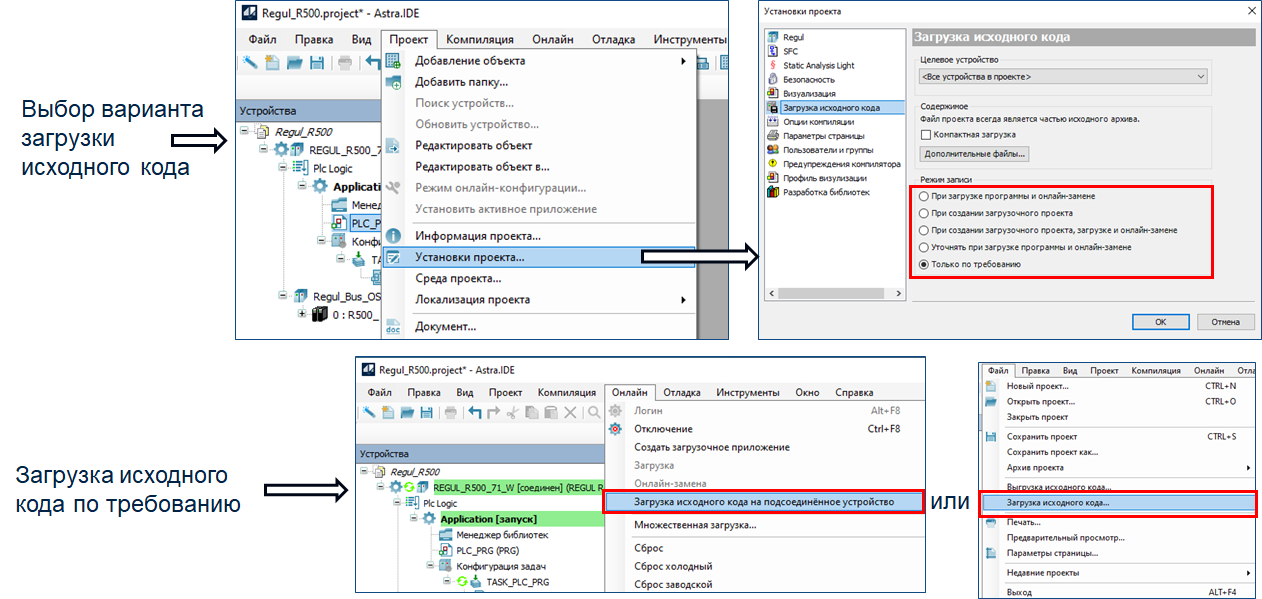Viewport: 1262px width, 599px height.
Task: Click the scissors Cut icon in toolbar
Action: (512, 412)
